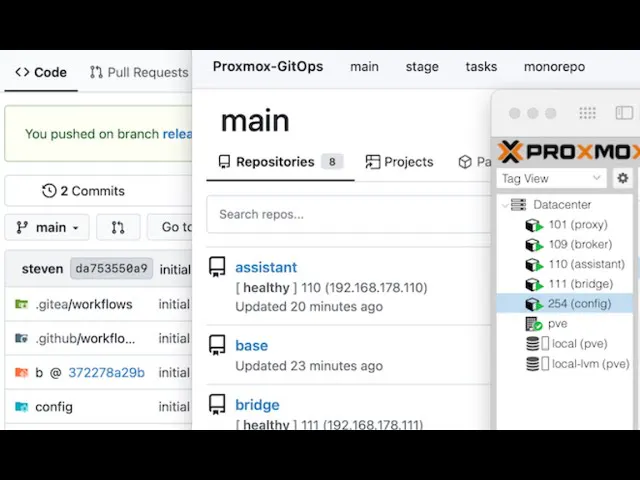Open commit hash da753550a9
The image size is (640, 480).
[x=111, y=269]
